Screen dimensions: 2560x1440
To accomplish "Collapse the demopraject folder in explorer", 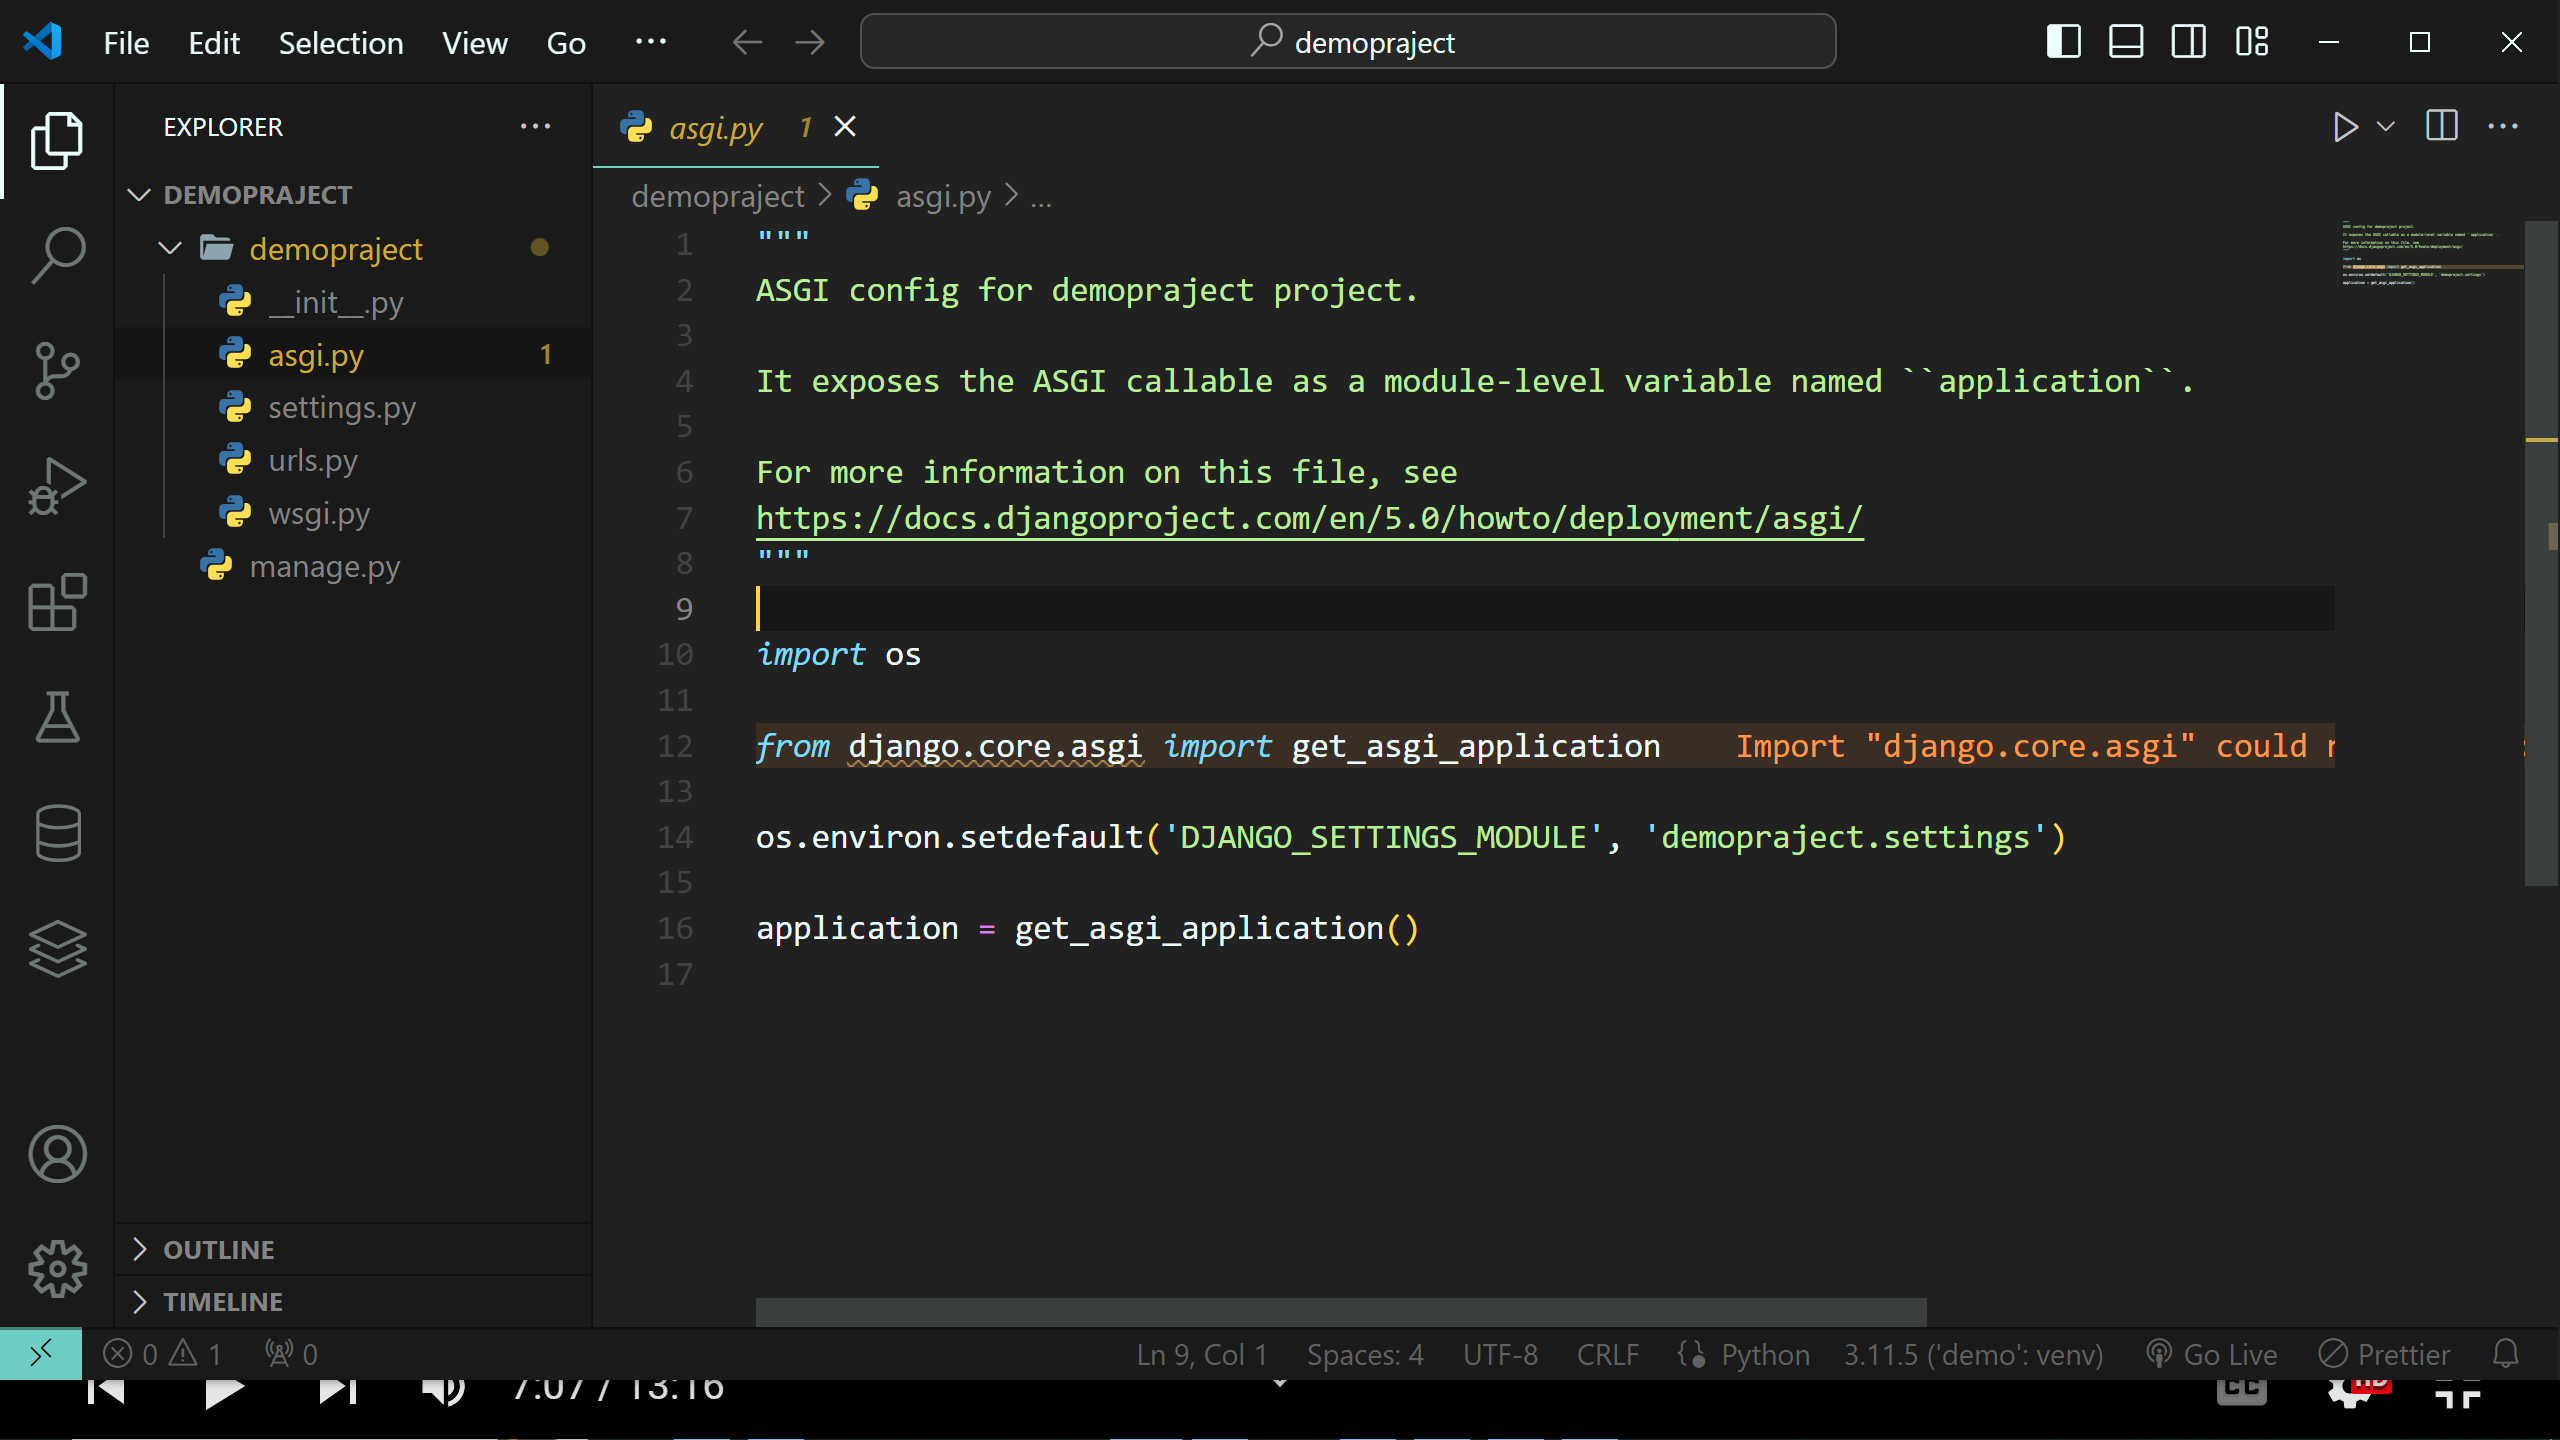I will [x=170, y=248].
